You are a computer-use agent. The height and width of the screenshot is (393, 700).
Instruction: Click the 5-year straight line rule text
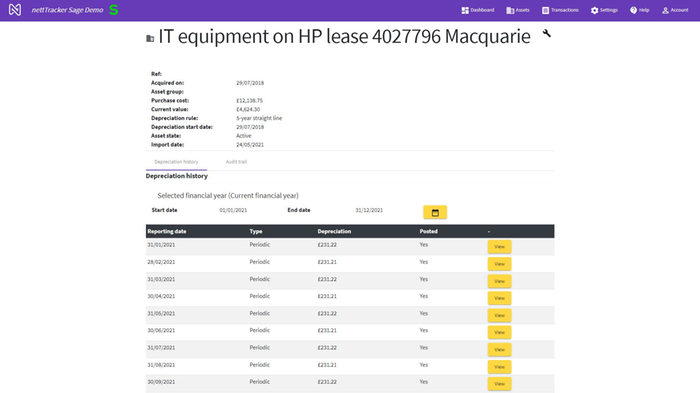click(x=259, y=118)
